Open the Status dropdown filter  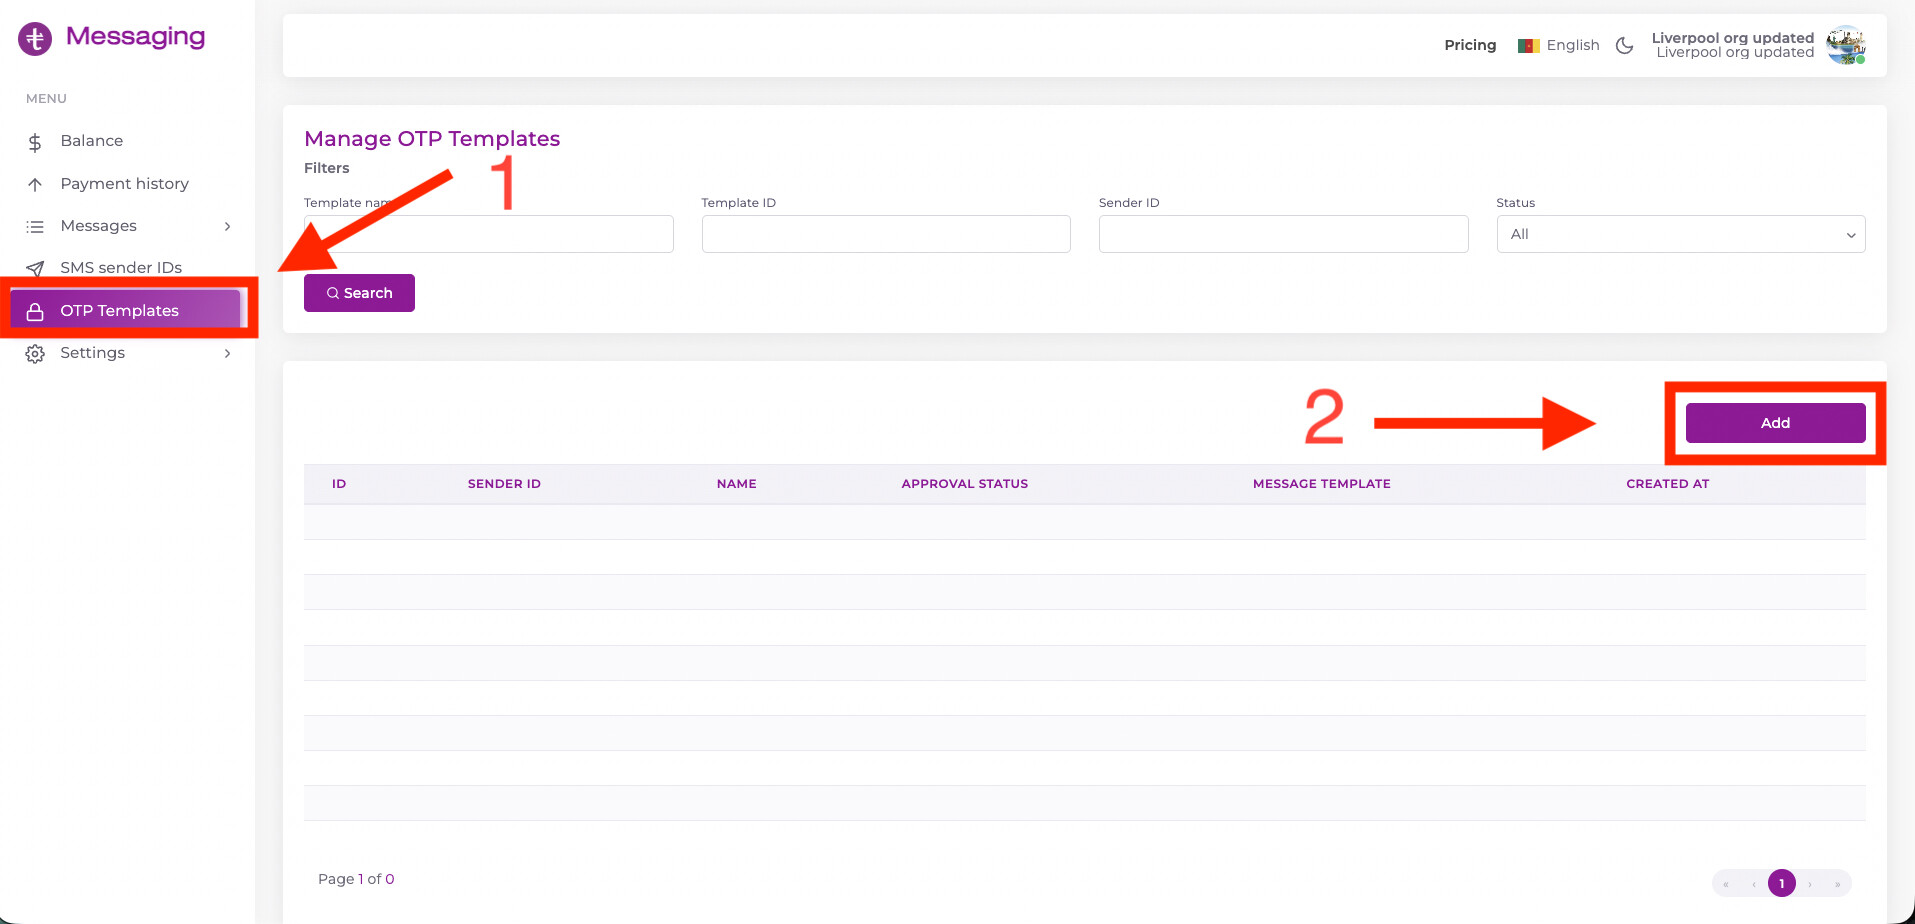coord(1680,234)
